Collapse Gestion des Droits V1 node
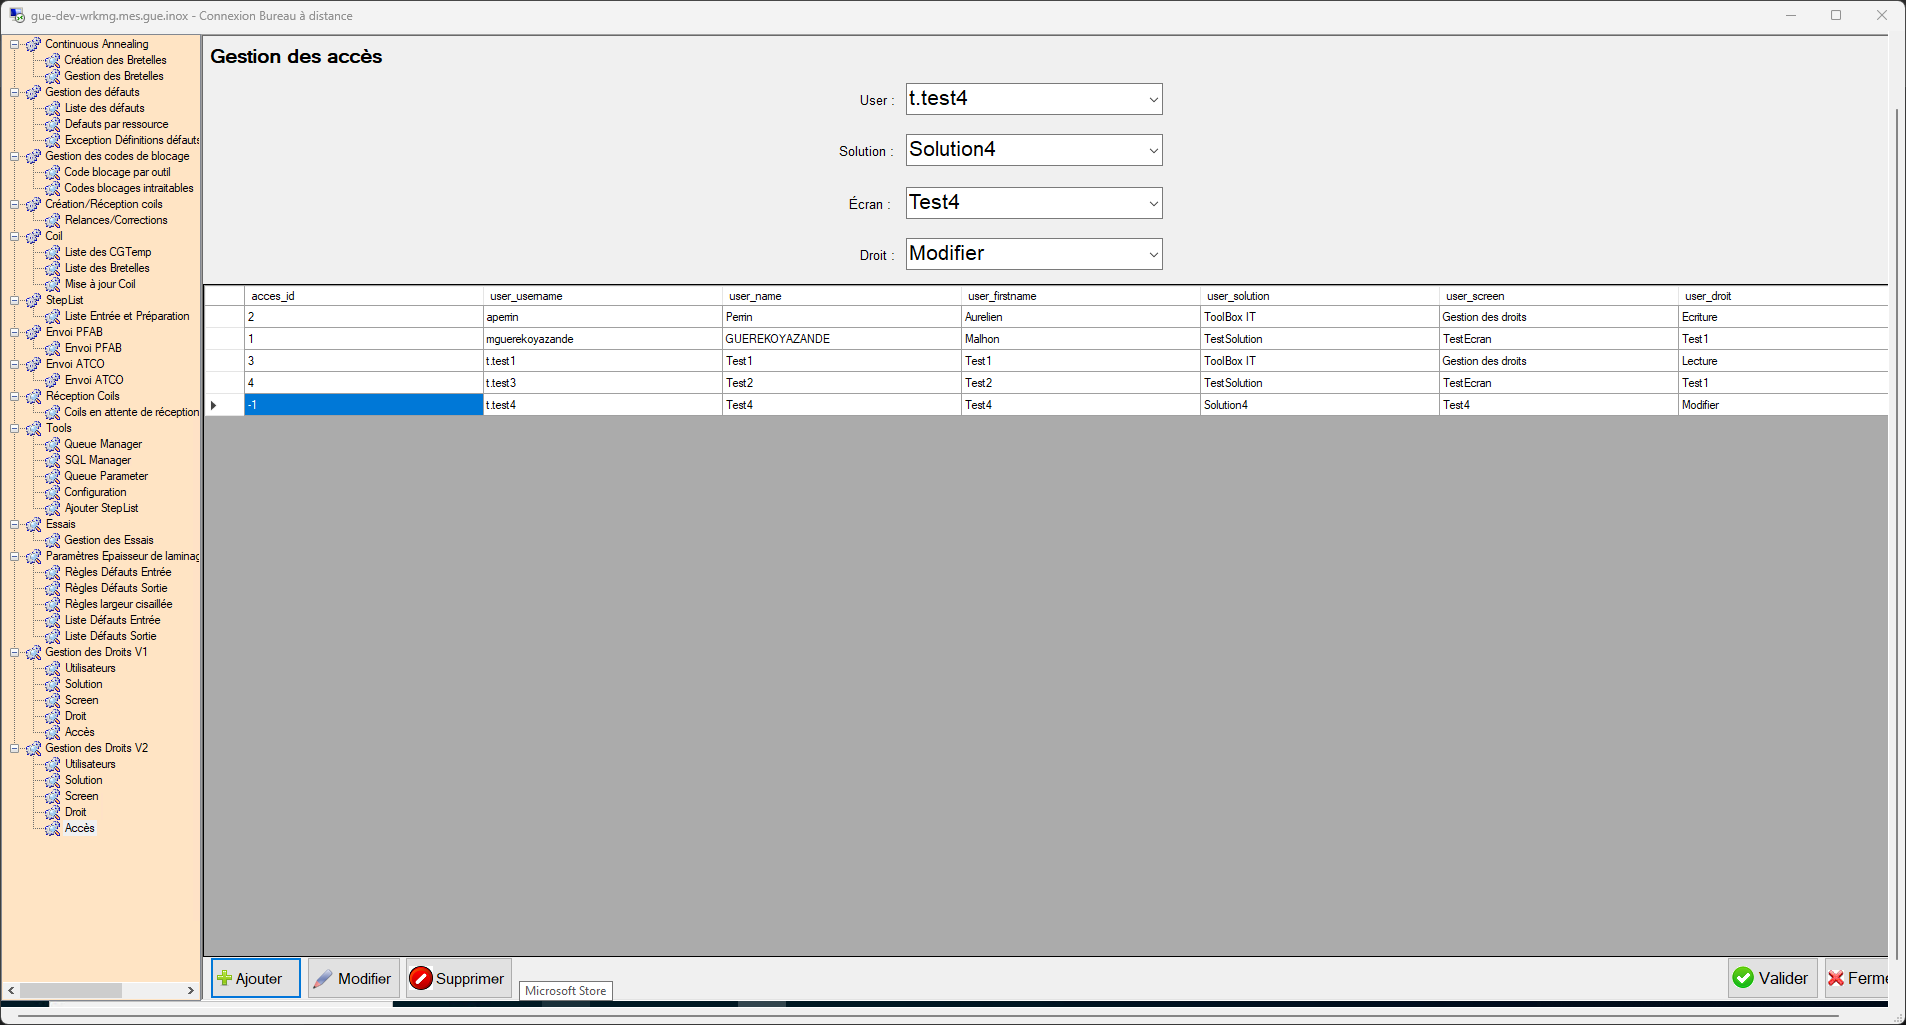The width and height of the screenshot is (1906, 1025). (15, 652)
